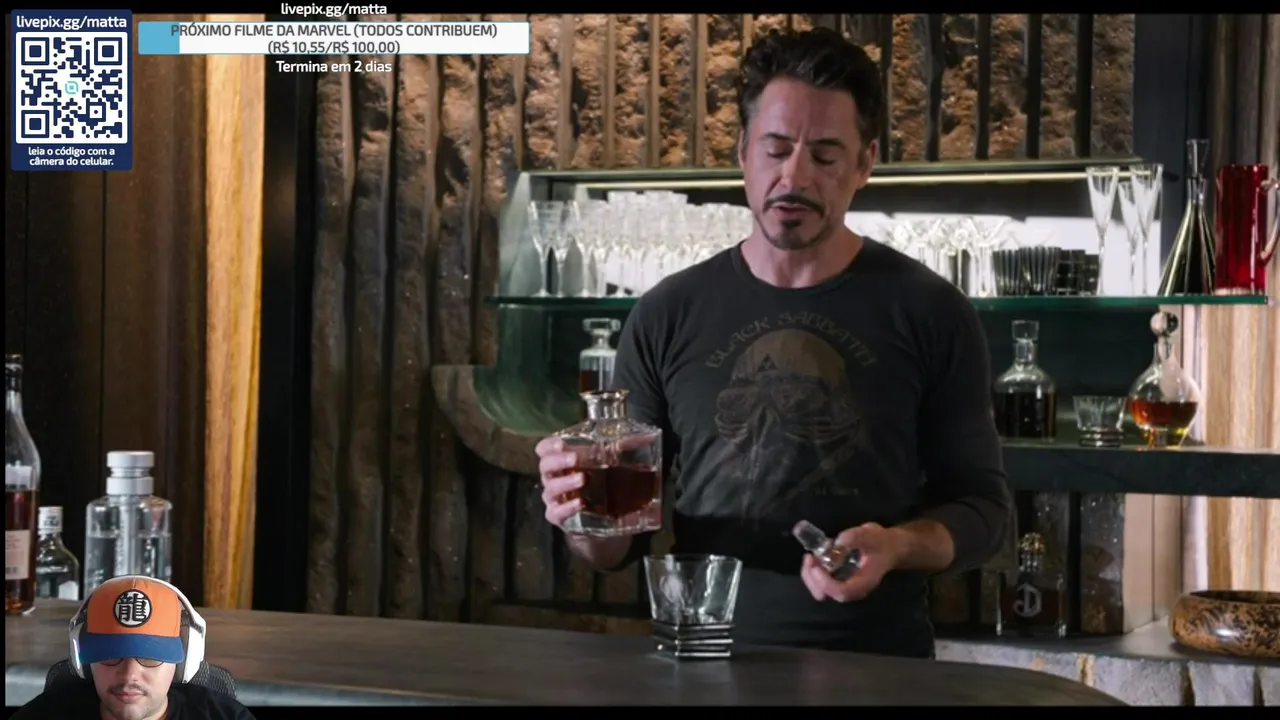Click the livepix.gg/matta label above QR code

(x=71, y=21)
